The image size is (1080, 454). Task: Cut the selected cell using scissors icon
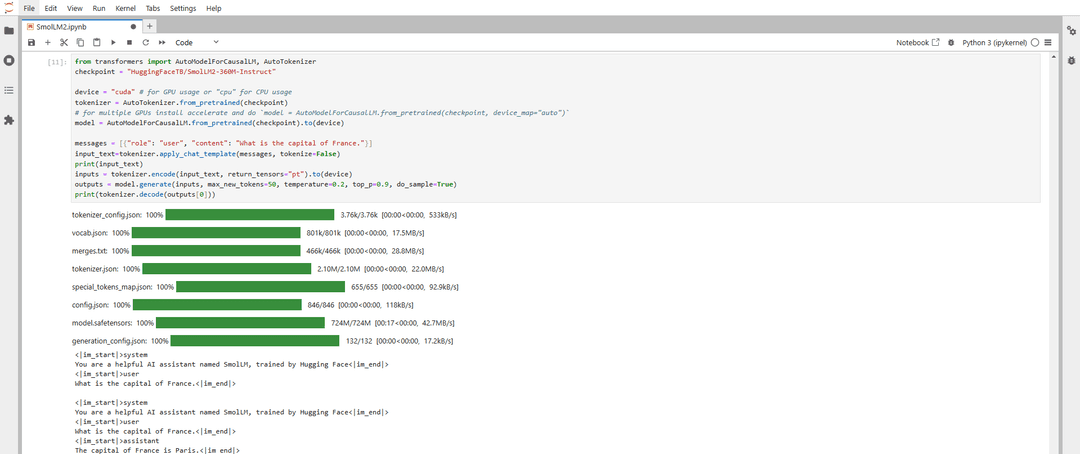click(x=64, y=43)
